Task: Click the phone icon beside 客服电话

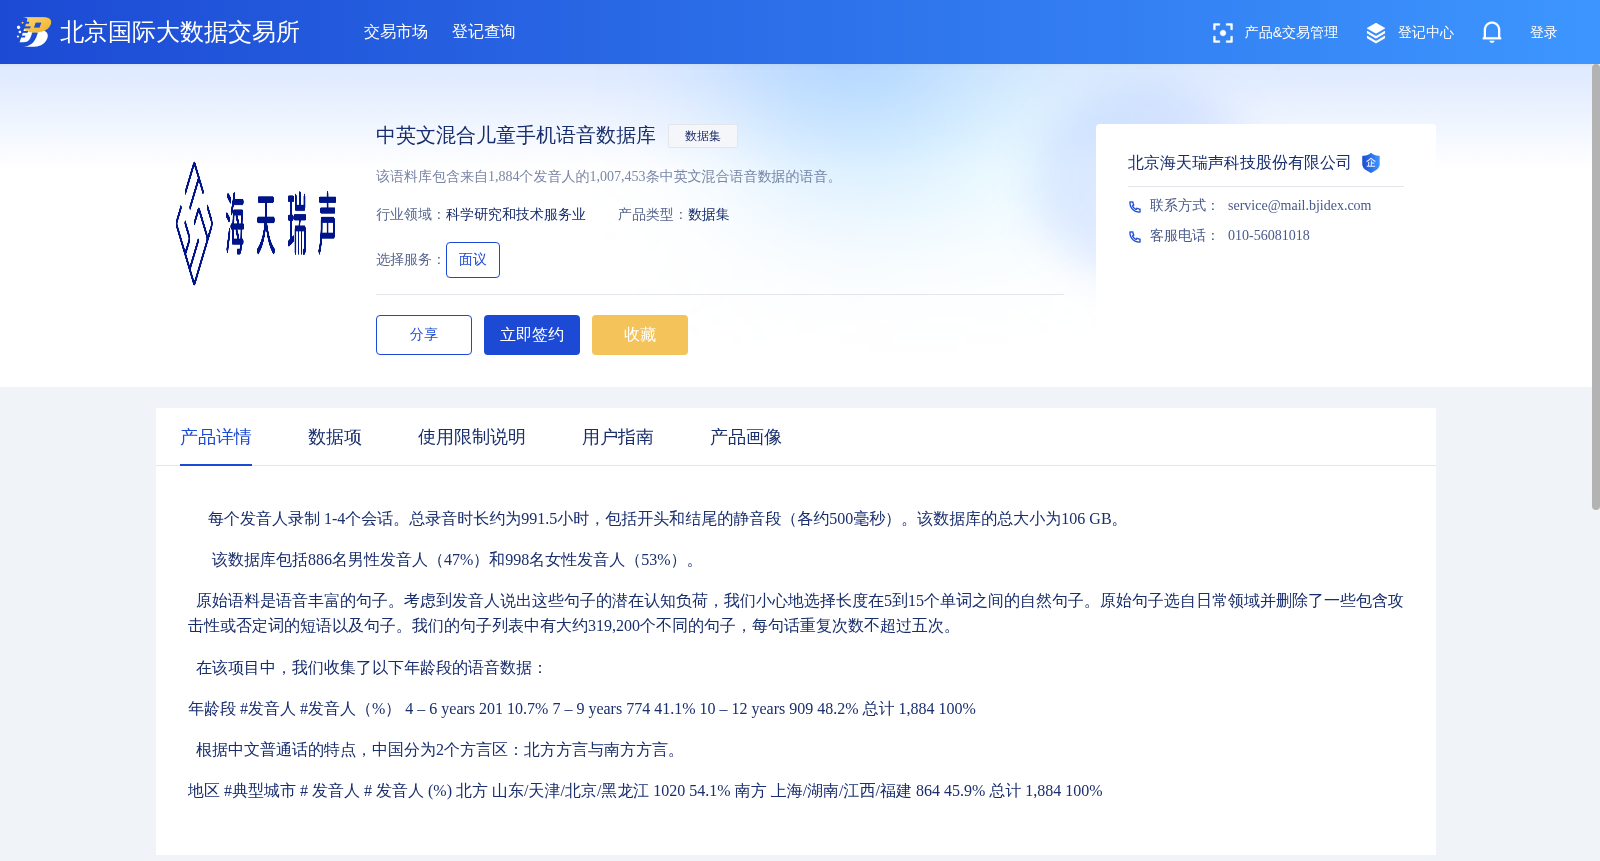Action: (x=1135, y=237)
